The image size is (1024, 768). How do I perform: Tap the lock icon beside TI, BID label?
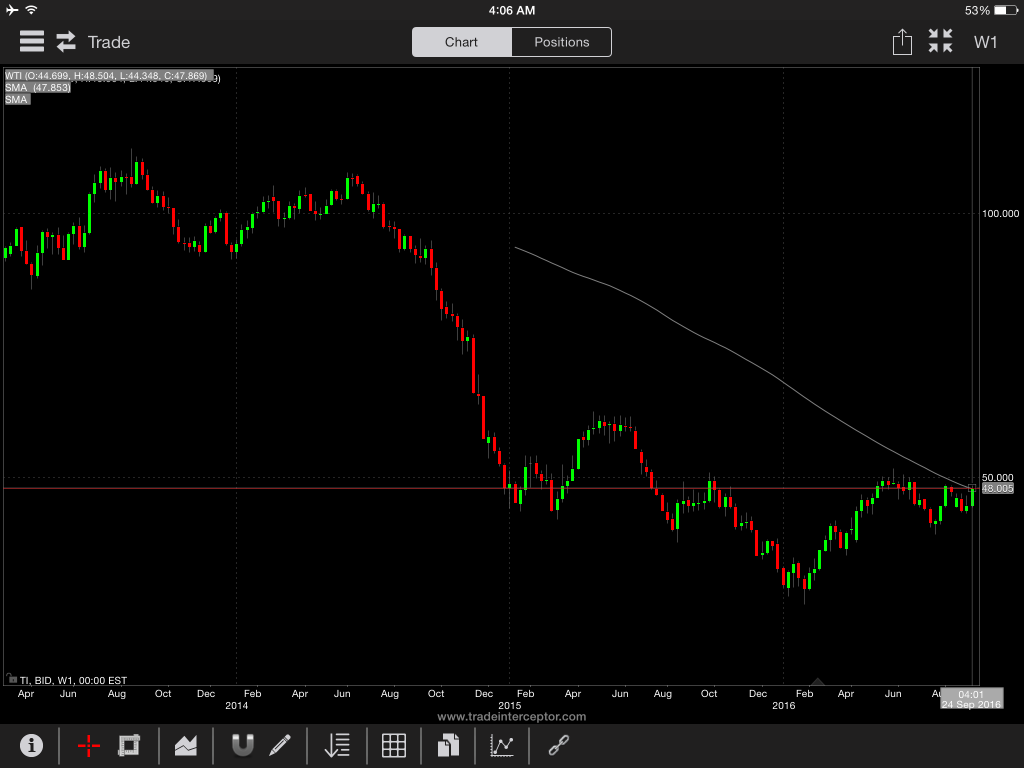tap(11, 679)
